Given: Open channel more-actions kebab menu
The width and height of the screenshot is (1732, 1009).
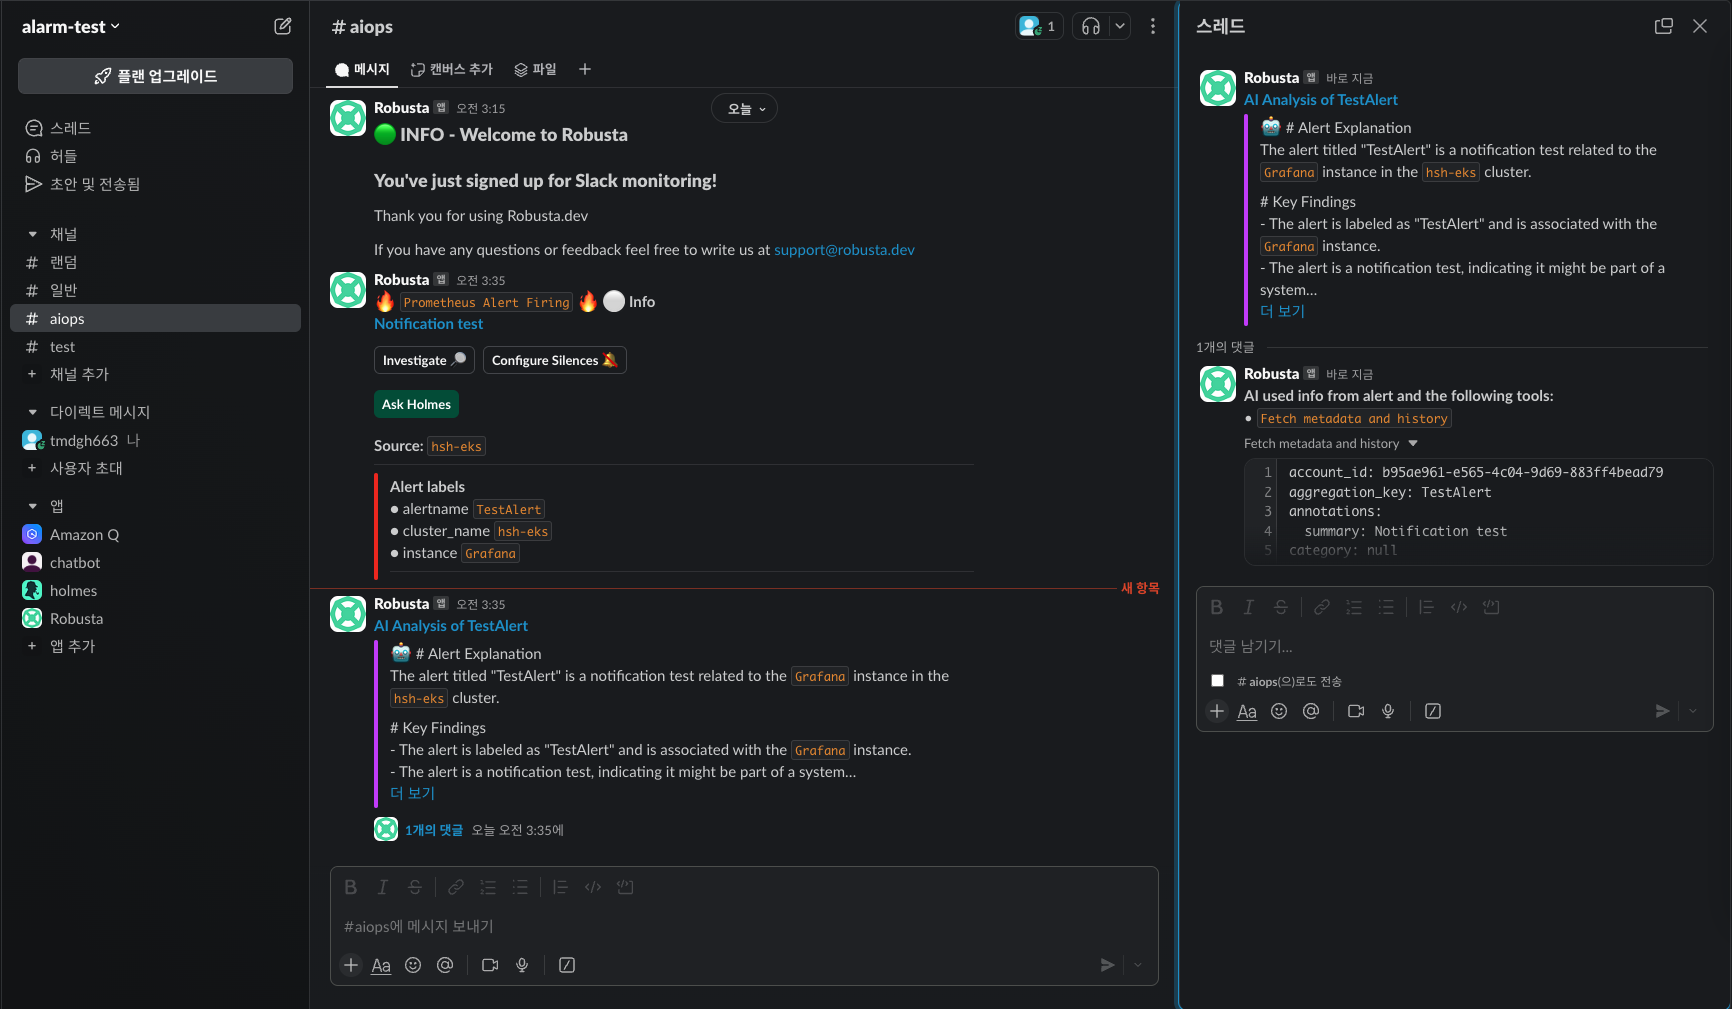Looking at the screenshot, I should coord(1153,26).
